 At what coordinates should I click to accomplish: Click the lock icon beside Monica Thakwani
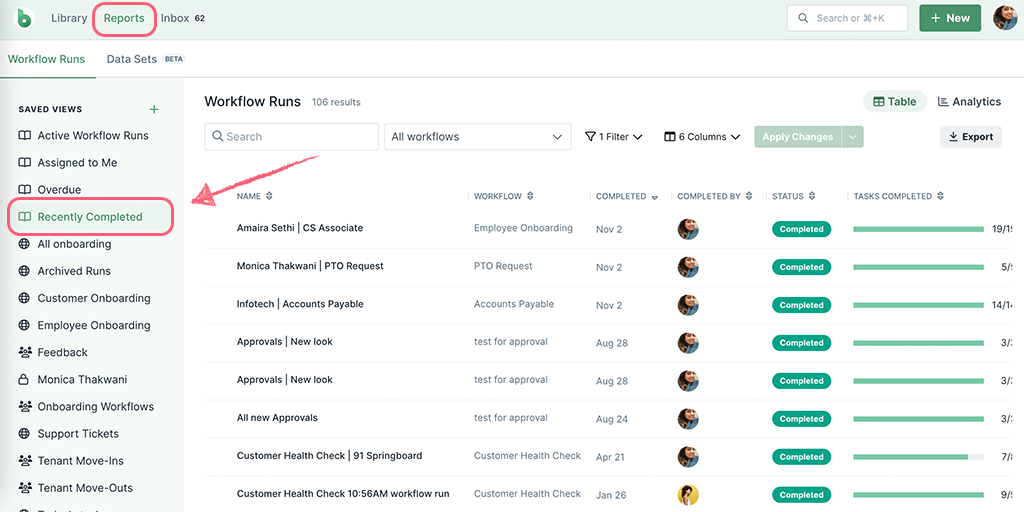[24, 379]
